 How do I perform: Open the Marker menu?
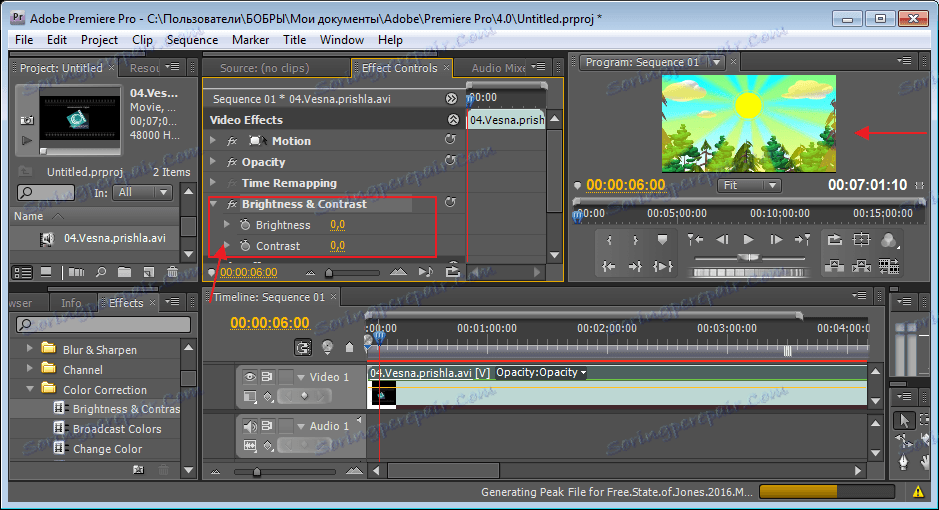click(x=250, y=40)
